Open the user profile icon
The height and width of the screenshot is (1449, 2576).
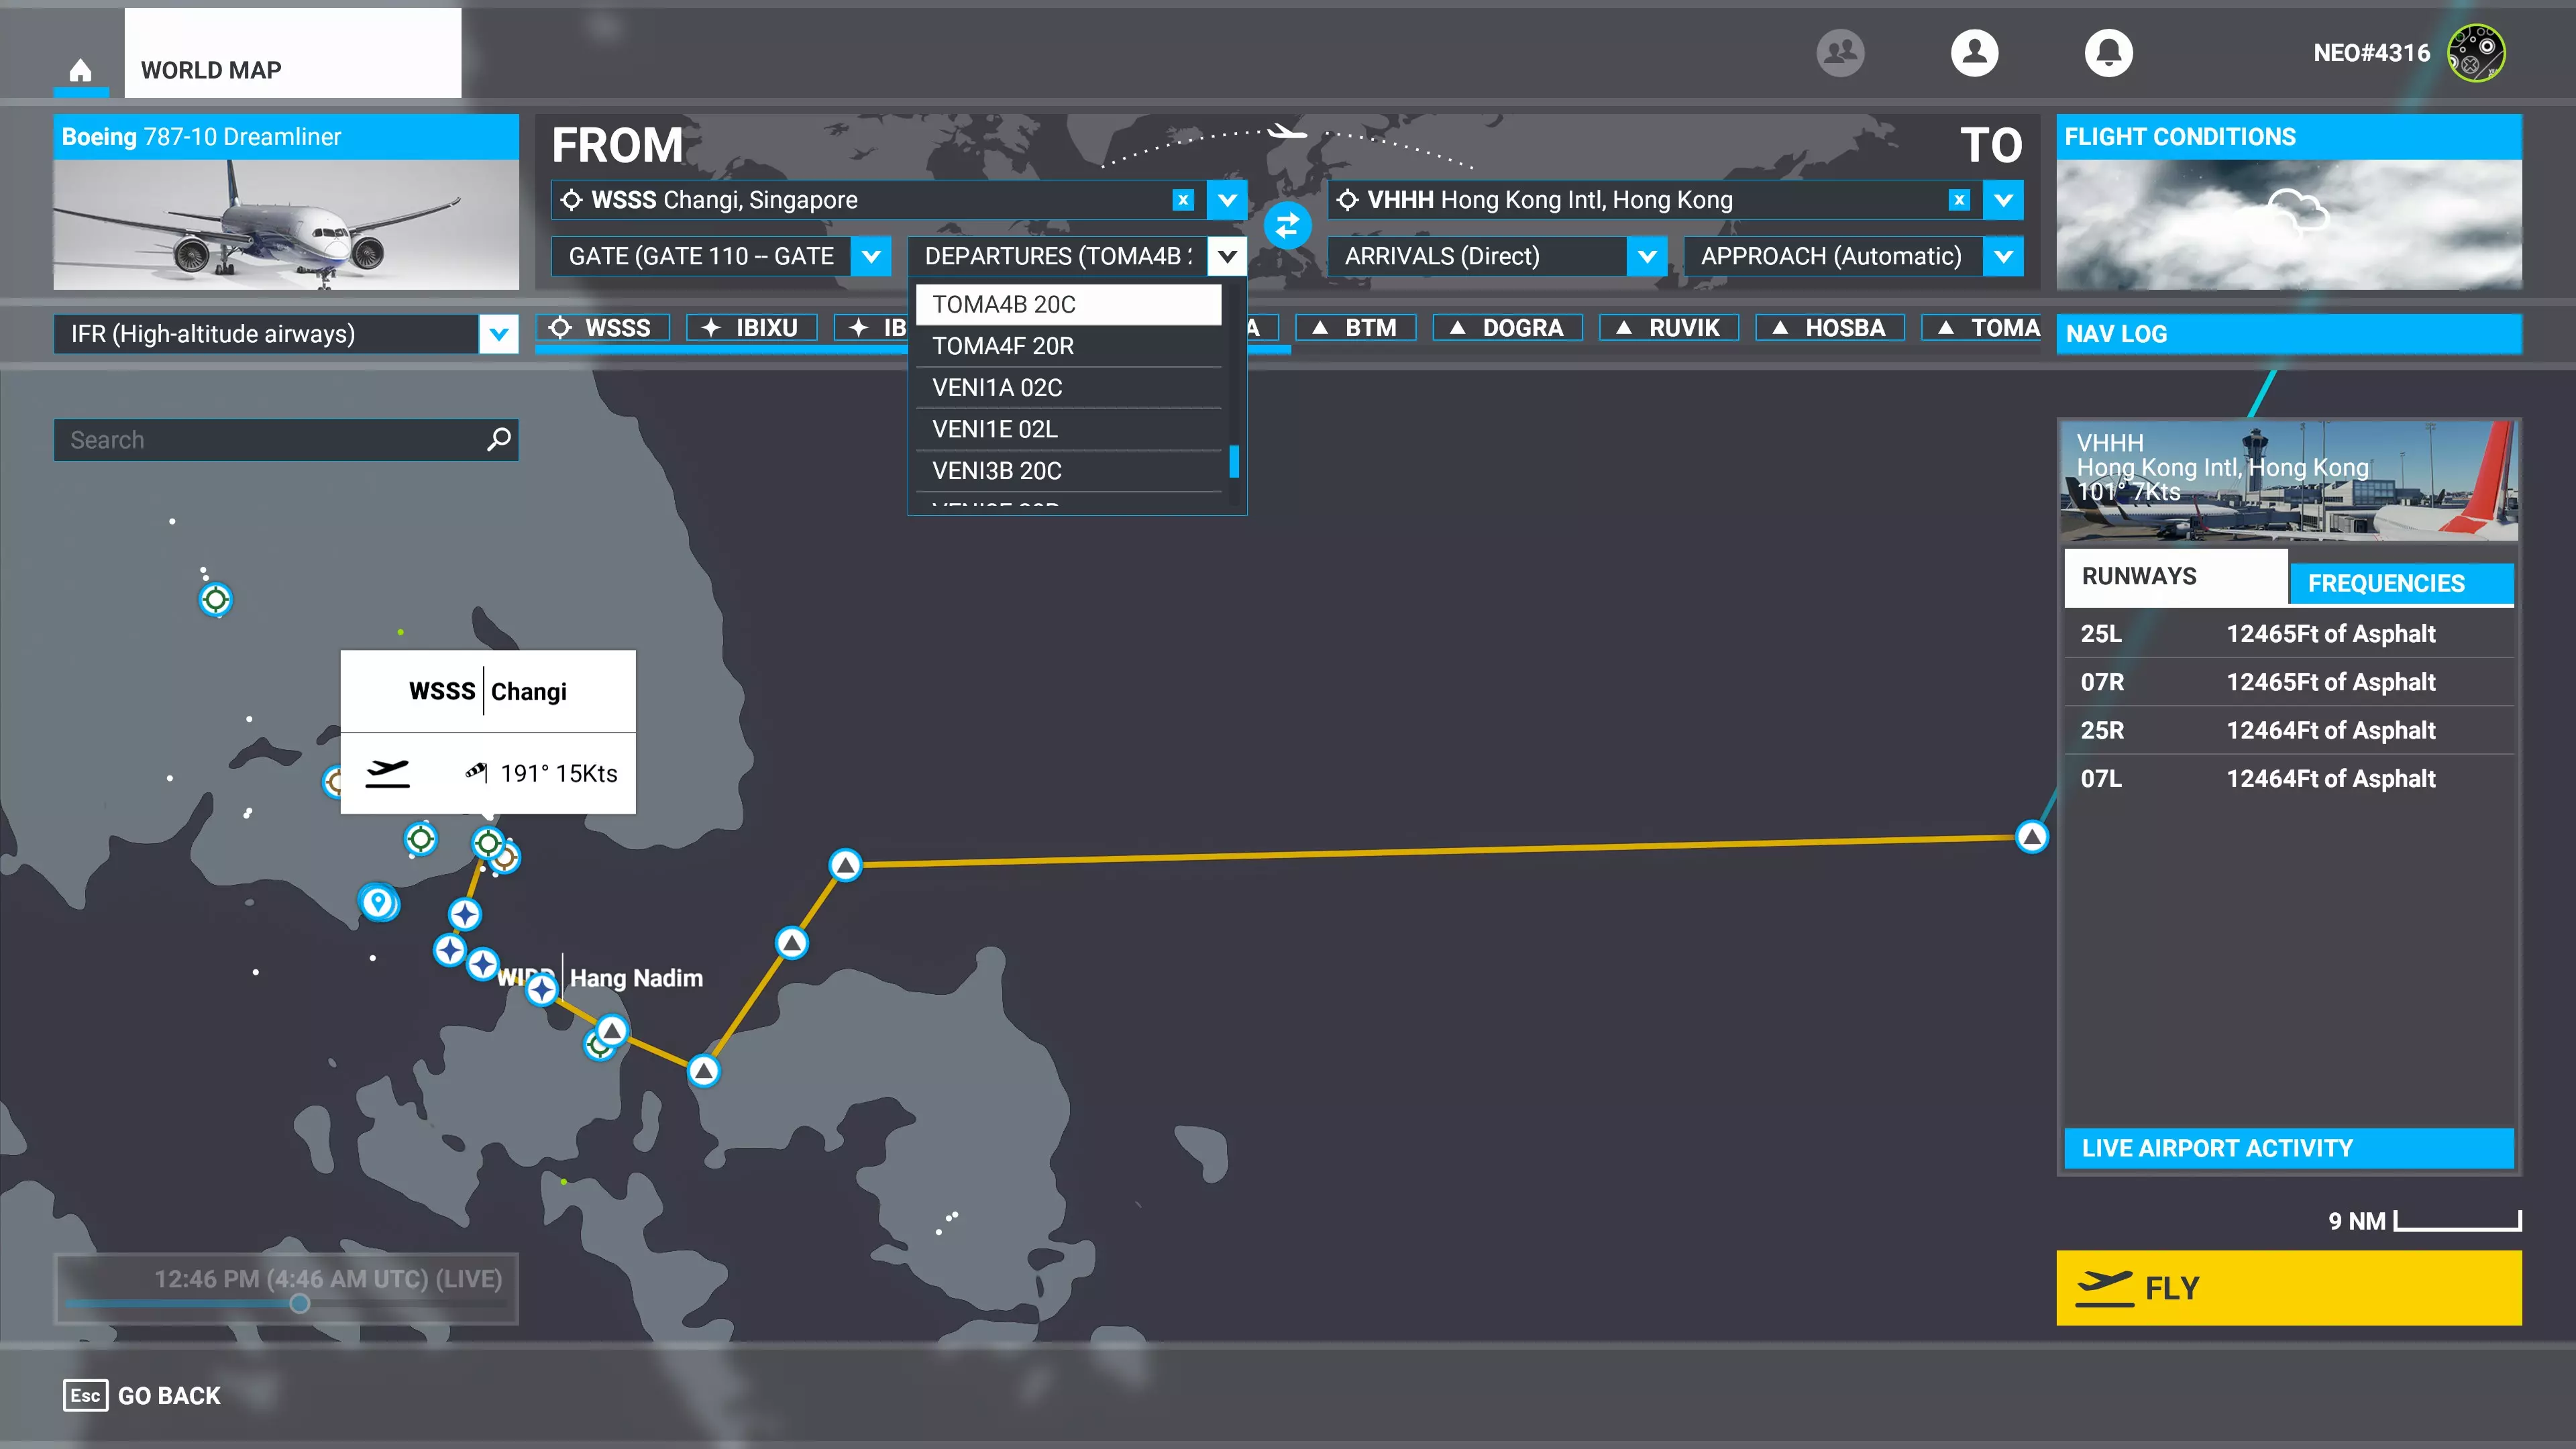[x=1974, y=52]
